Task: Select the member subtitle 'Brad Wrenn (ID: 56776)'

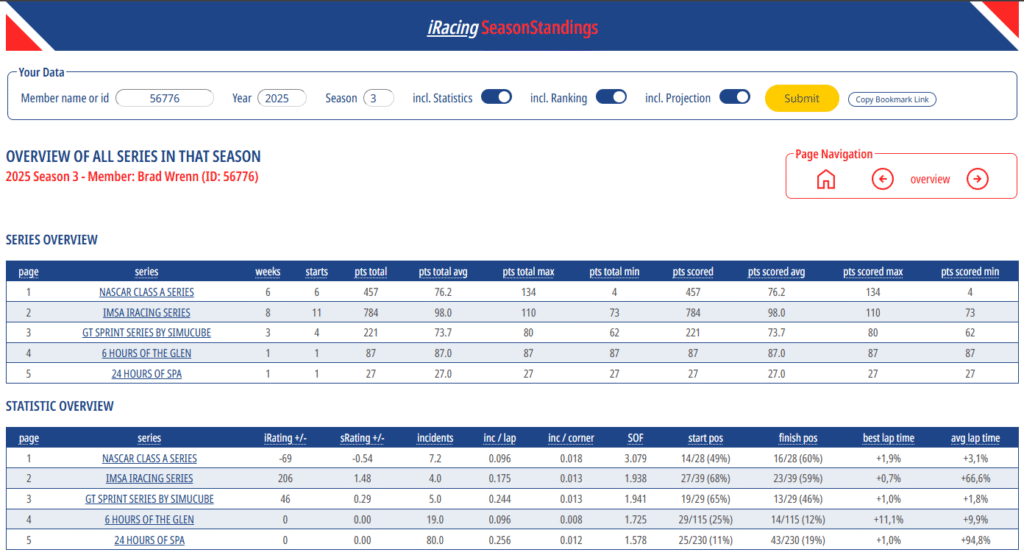Action: click(x=198, y=176)
